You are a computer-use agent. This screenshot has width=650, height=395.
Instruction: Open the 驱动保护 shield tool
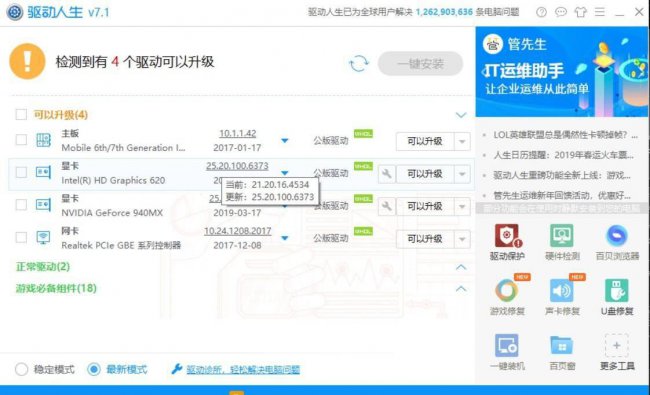[507, 236]
